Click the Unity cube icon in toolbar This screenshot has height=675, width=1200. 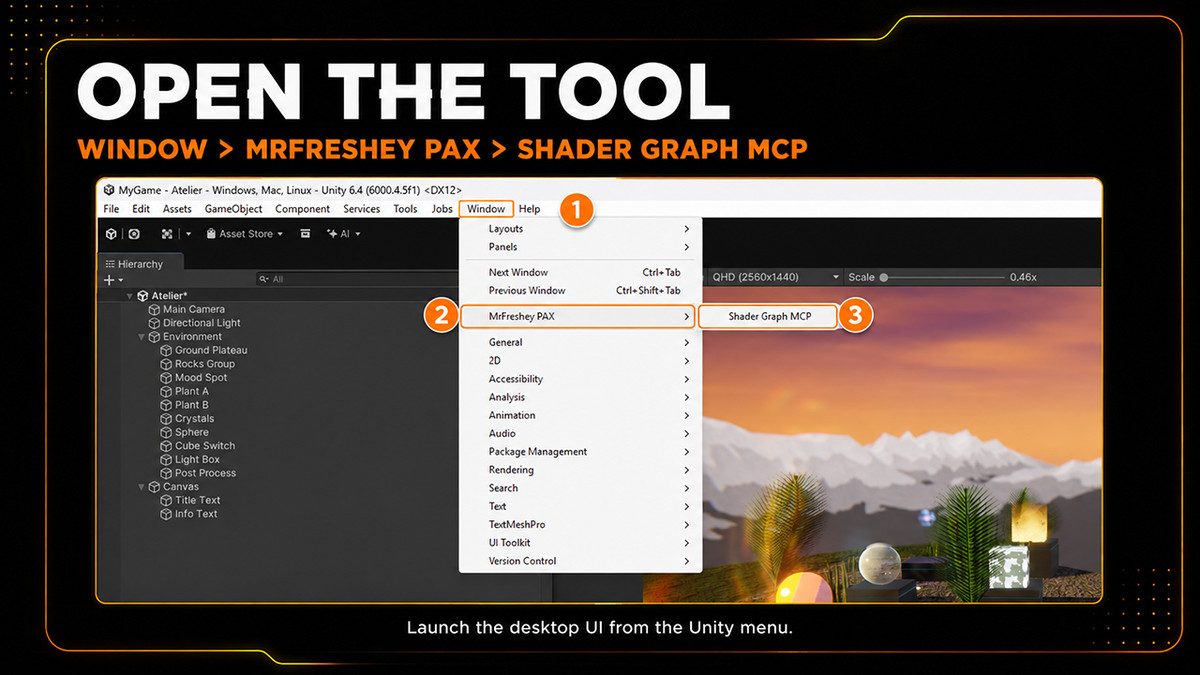pos(111,234)
